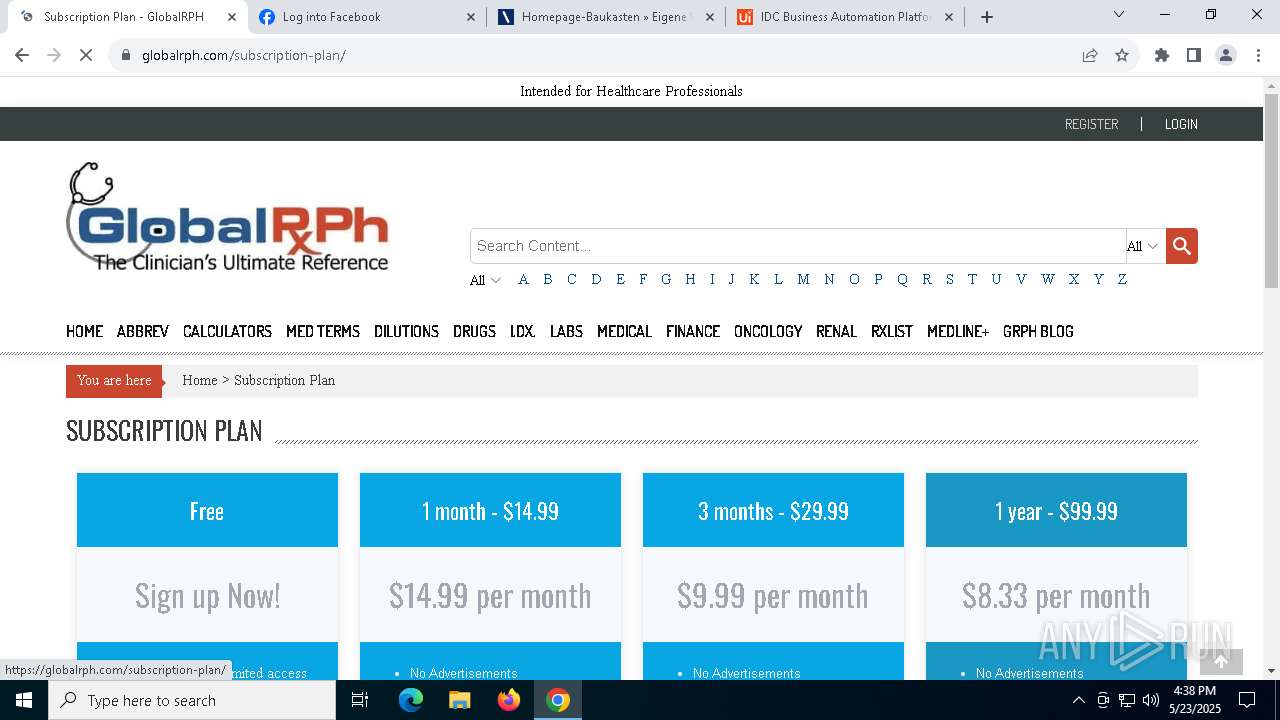Launch Firefox from the taskbar
Viewport: 1280px width, 720px height.
tap(508, 700)
